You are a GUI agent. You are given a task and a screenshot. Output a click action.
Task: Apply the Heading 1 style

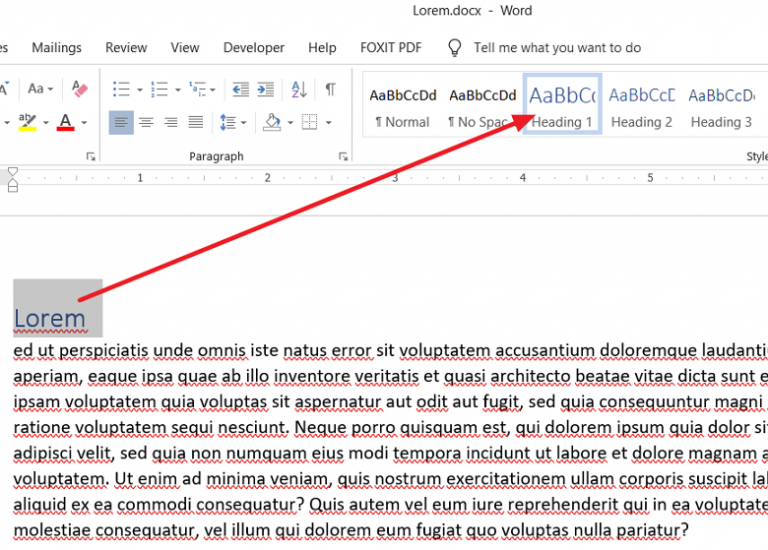tap(562, 107)
